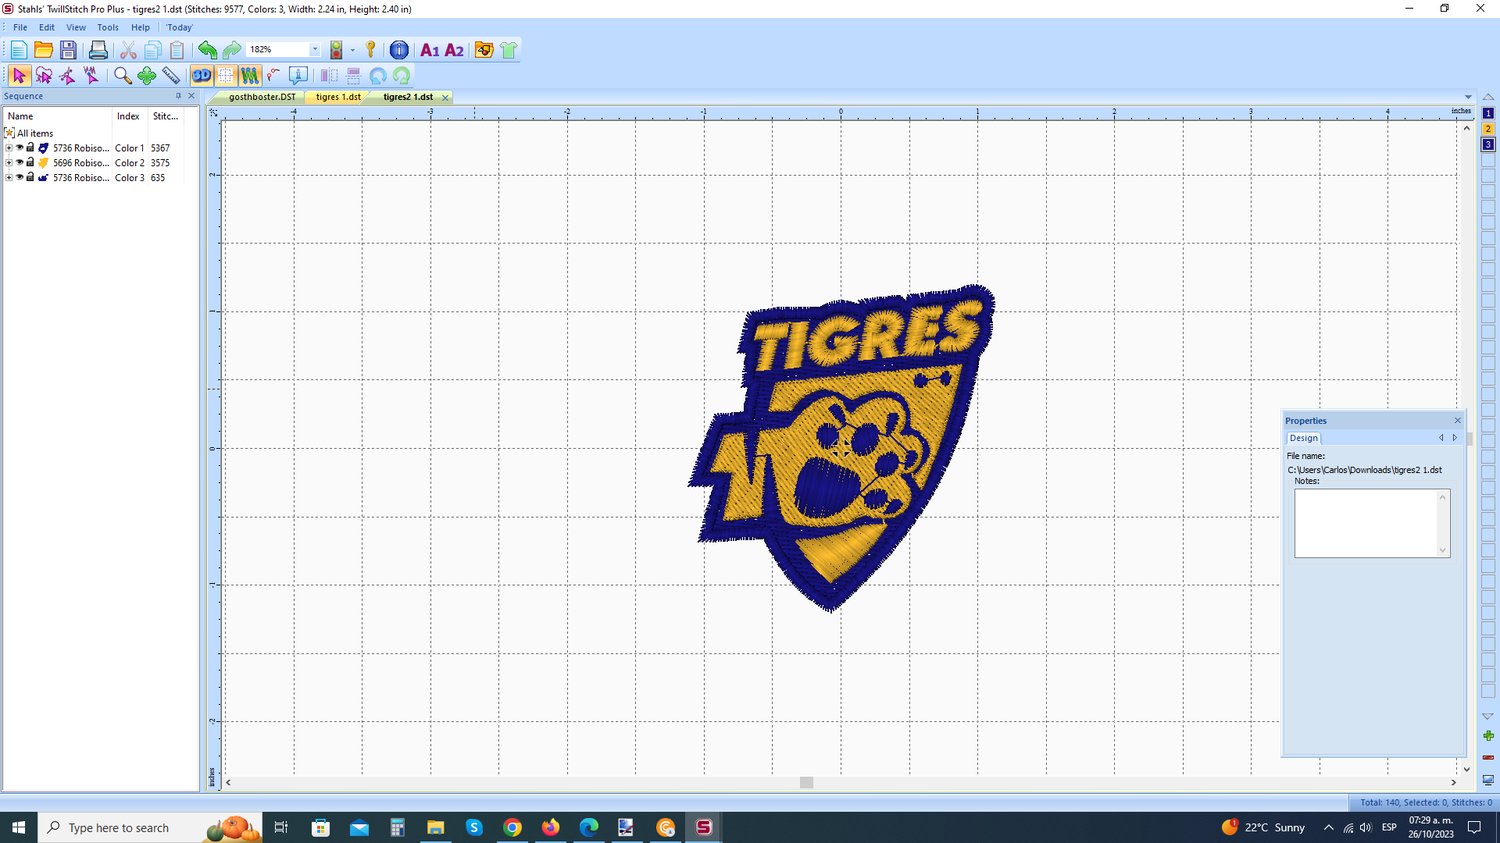Screen dimensions: 1500x843
Task: Show hidden system tray icons
Action: pos(1328,828)
